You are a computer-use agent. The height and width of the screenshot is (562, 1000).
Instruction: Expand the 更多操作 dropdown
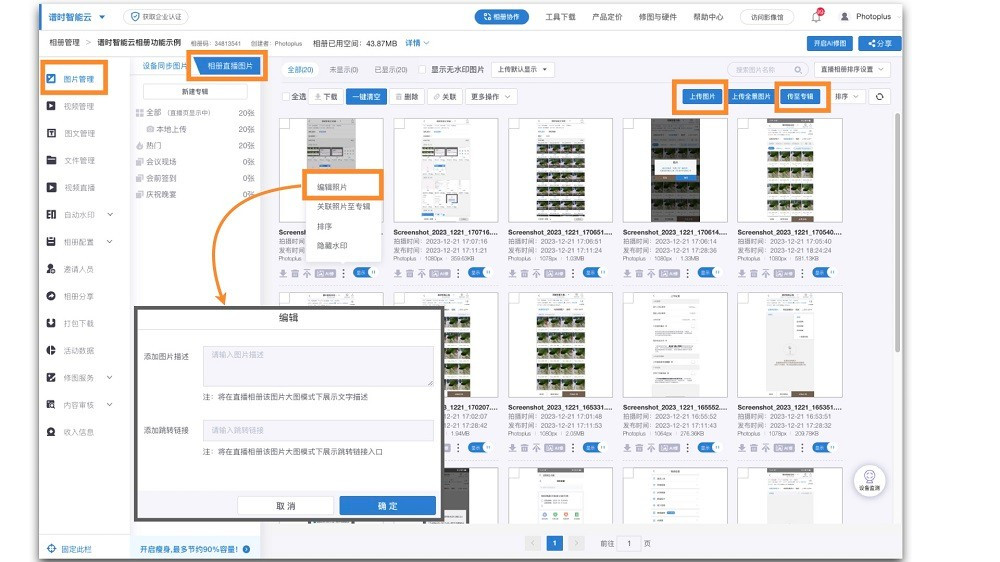[x=491, y=97]
